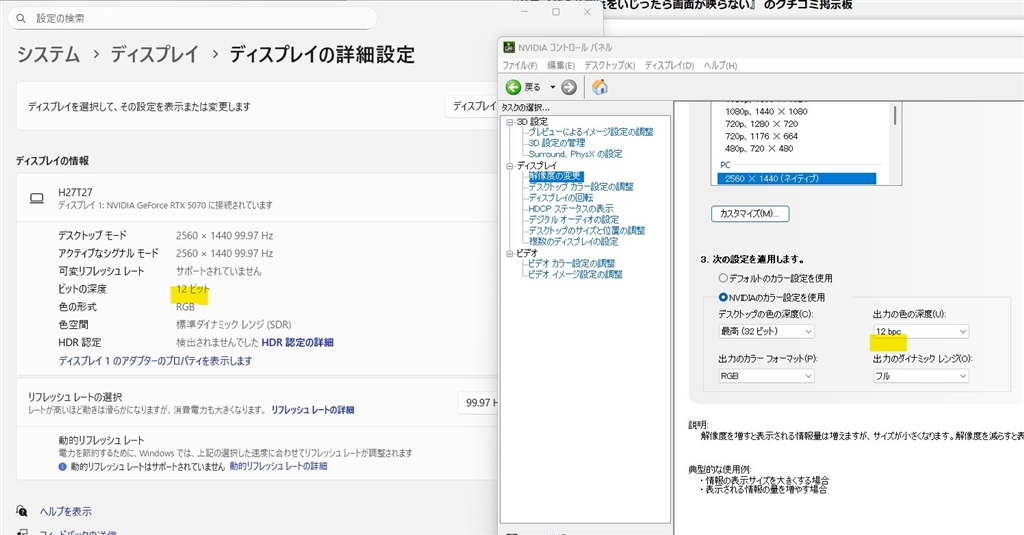Click info icon beside 動的リフレッシュ レートはサポートされていません
Viewport: 1024px width, 535px height.
62,466
